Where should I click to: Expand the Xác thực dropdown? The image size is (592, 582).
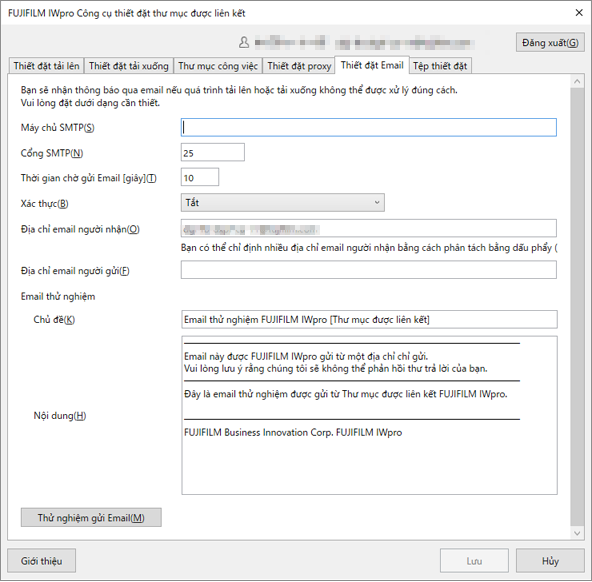pyautogui.click(x=283, y=203)
